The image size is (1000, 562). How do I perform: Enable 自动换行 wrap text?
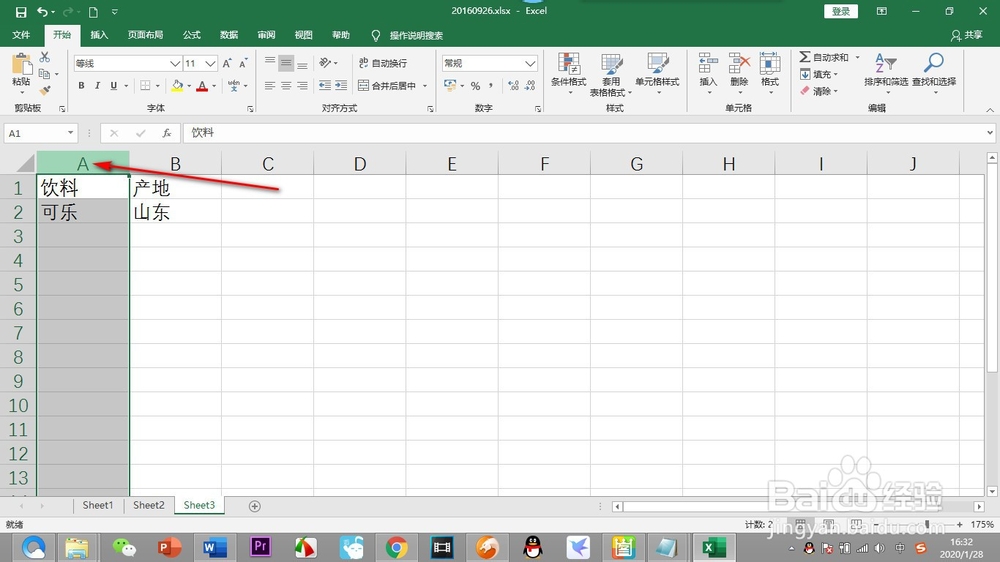pyautogui.click(x=383, y=63)
